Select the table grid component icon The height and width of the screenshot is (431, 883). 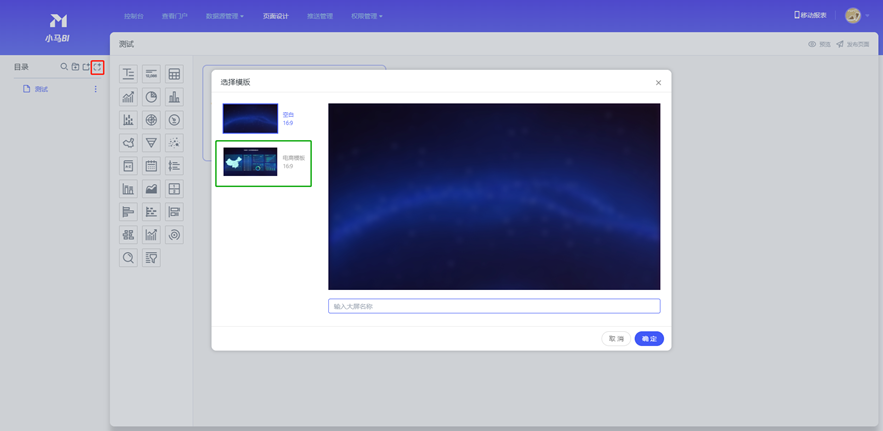click(x=174, y=74)
